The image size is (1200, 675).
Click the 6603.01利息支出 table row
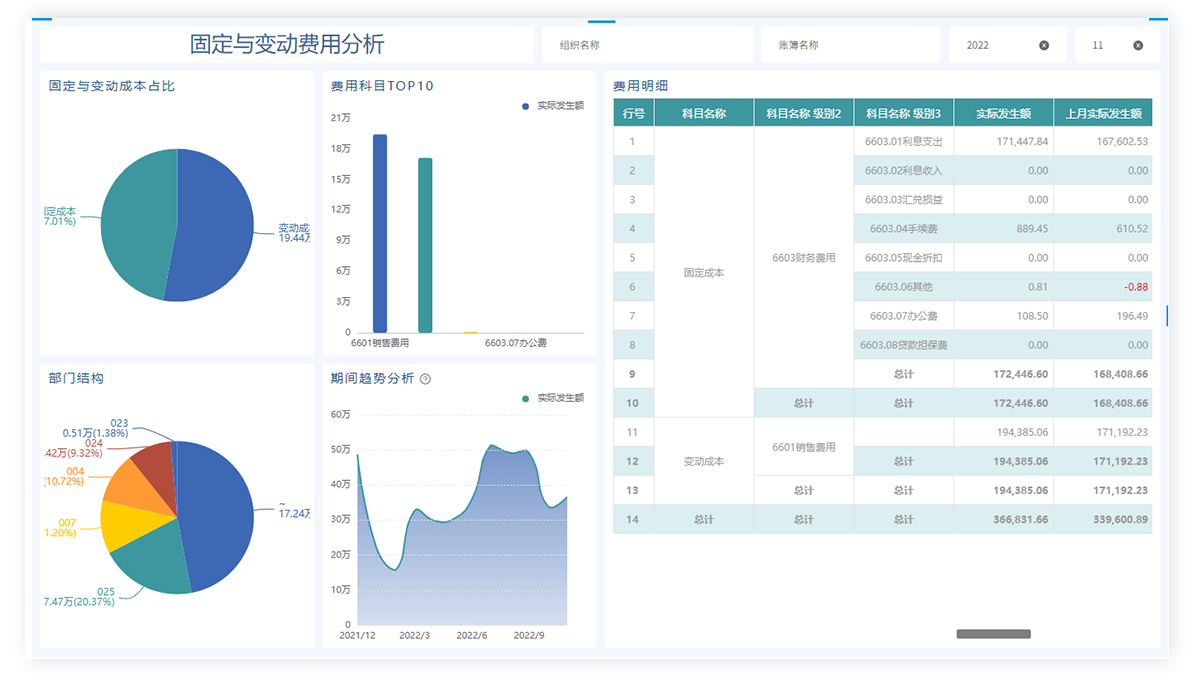point(903,141)
